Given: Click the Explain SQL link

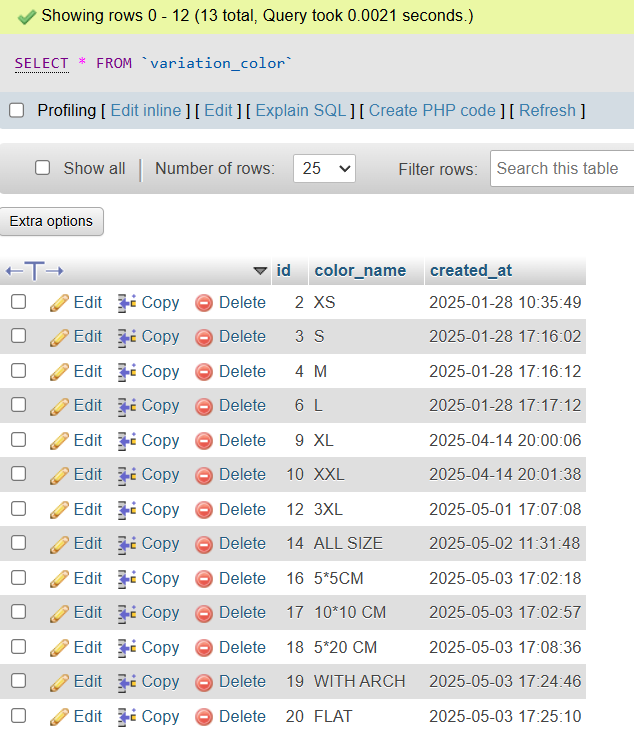Looking at the screenshot, I should [301, 111].
